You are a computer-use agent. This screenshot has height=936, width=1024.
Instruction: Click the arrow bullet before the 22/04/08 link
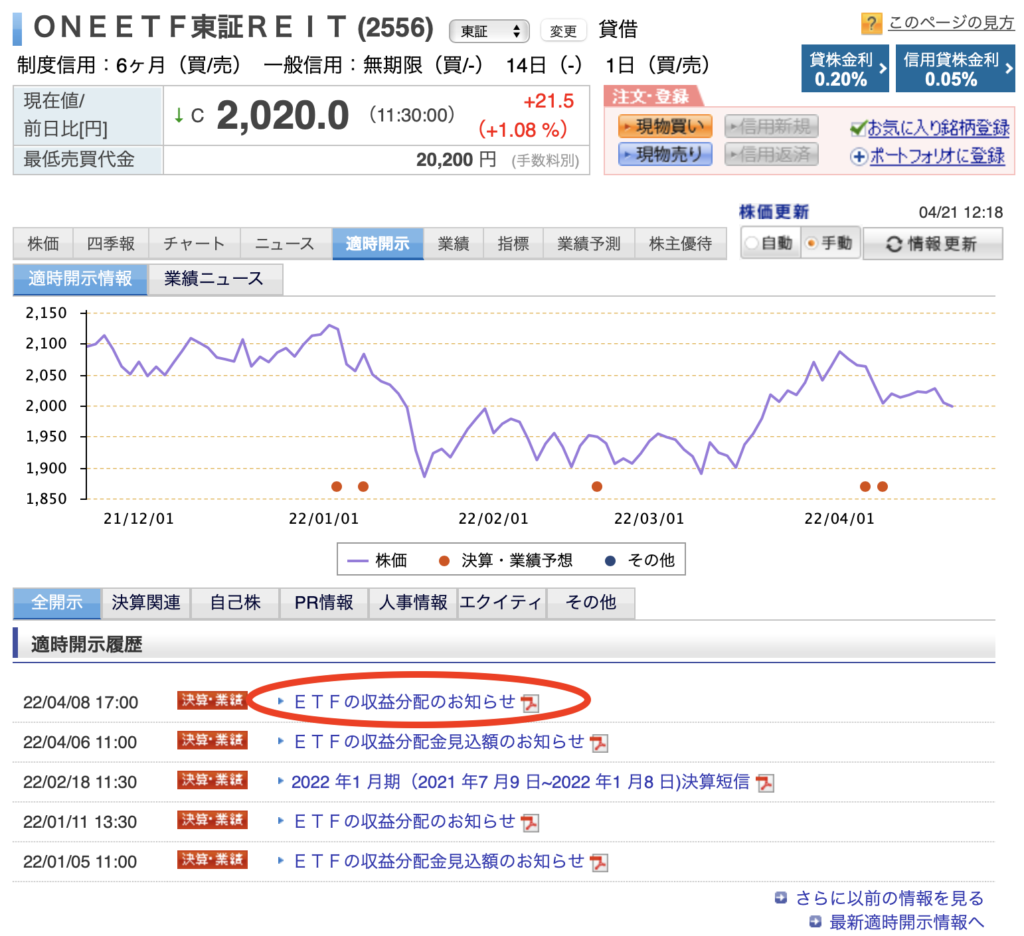point(281,701)
